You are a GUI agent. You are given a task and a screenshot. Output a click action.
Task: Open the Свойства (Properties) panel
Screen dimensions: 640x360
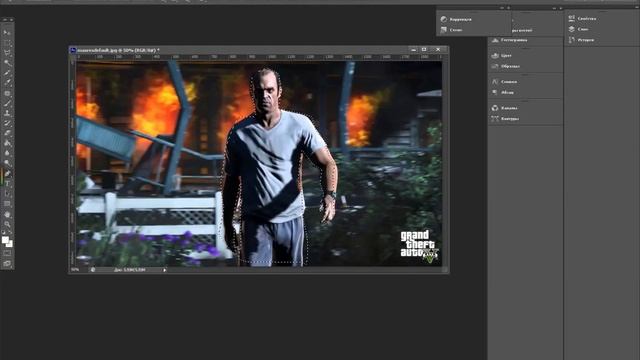pos(582,18)
